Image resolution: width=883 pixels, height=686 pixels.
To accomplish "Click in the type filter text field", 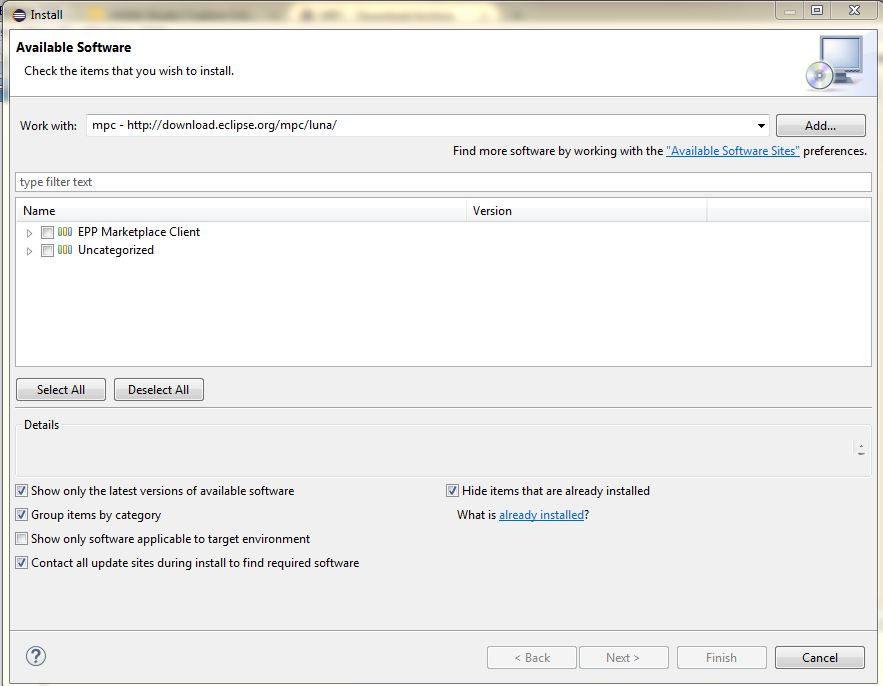I will 442,182.
